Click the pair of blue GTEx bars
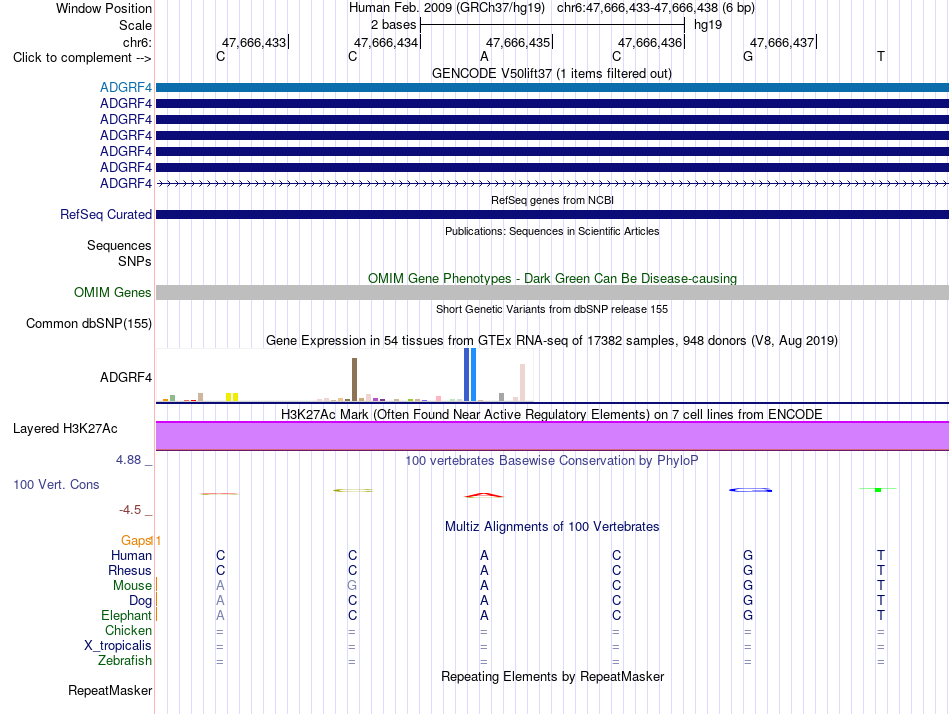The height and width of the screenshot is (714, 950). 470,375
